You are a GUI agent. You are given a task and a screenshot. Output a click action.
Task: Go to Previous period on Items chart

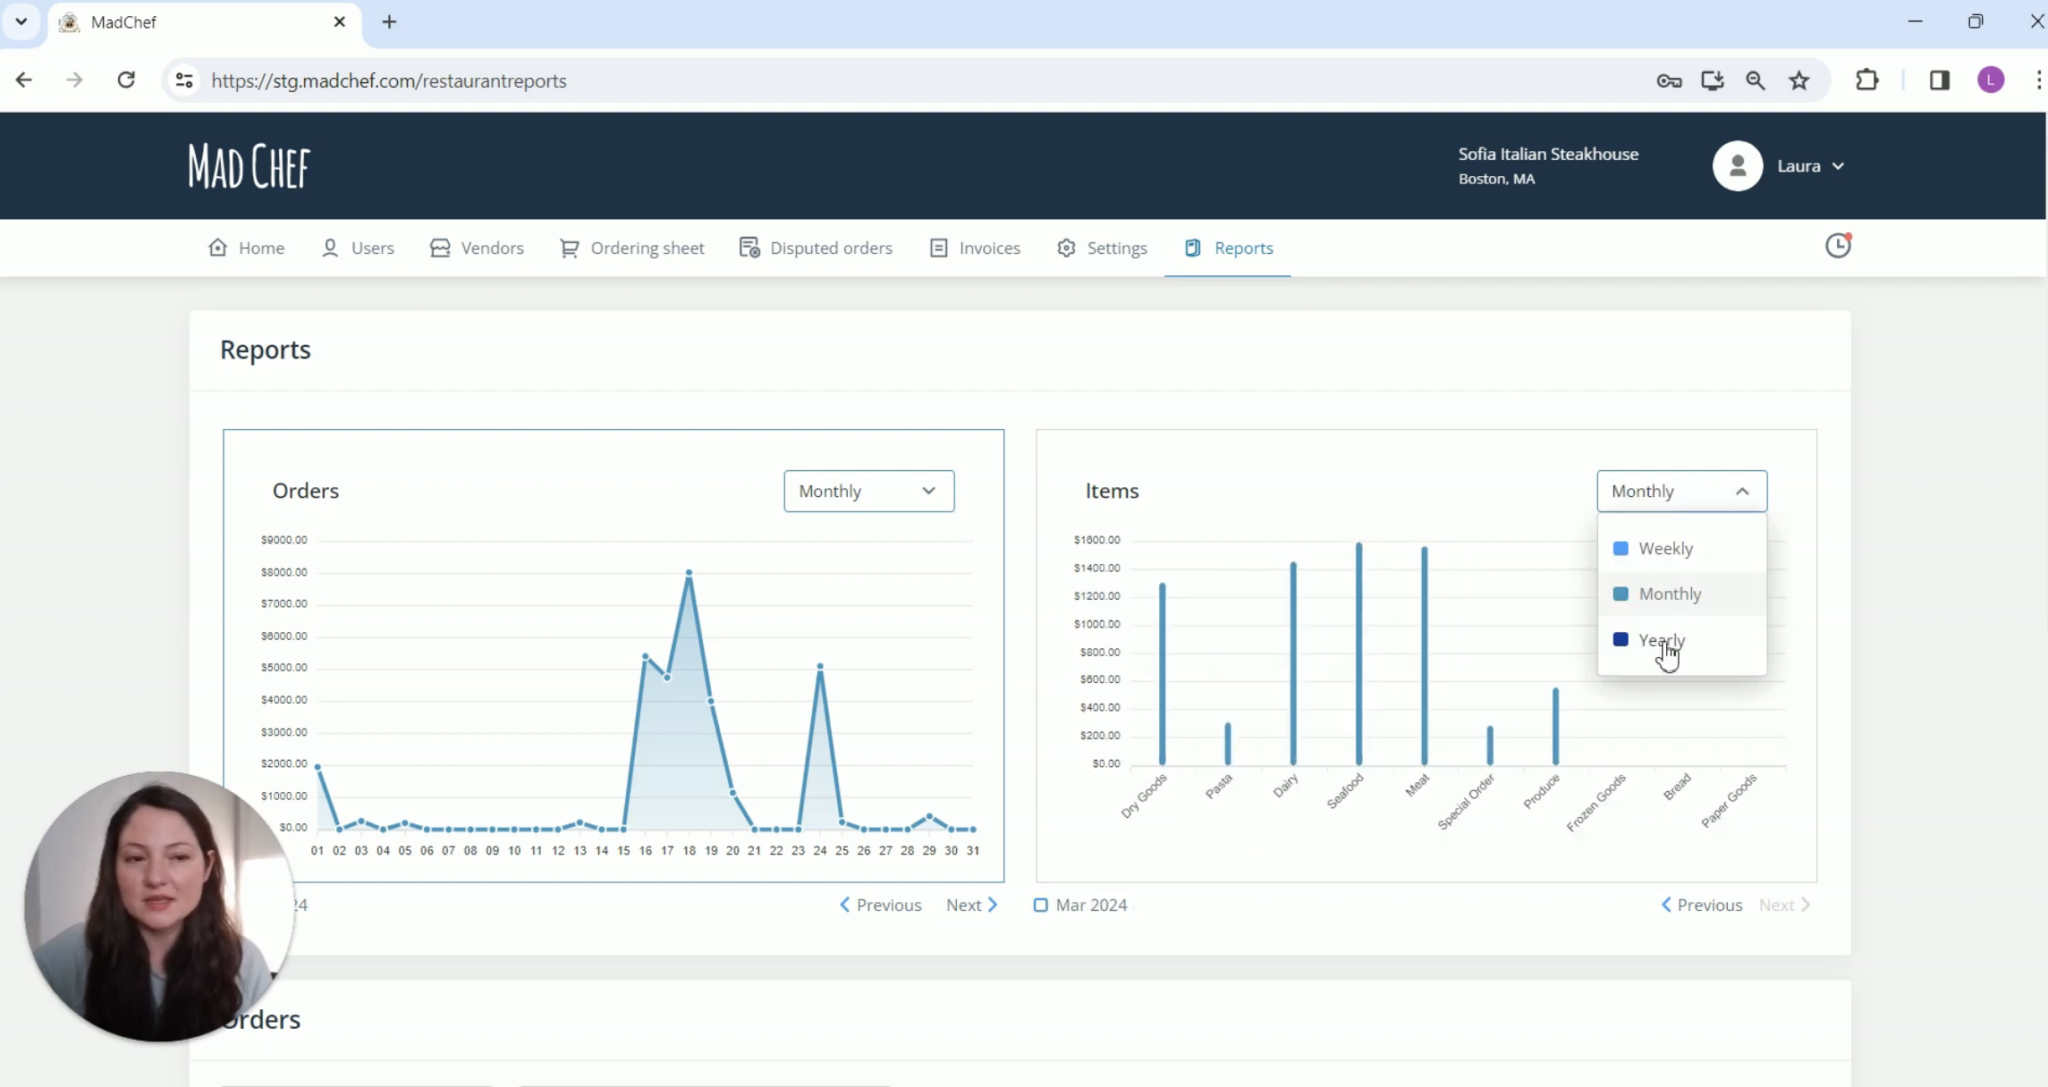pyautogui.click(x=1701, y=905)
